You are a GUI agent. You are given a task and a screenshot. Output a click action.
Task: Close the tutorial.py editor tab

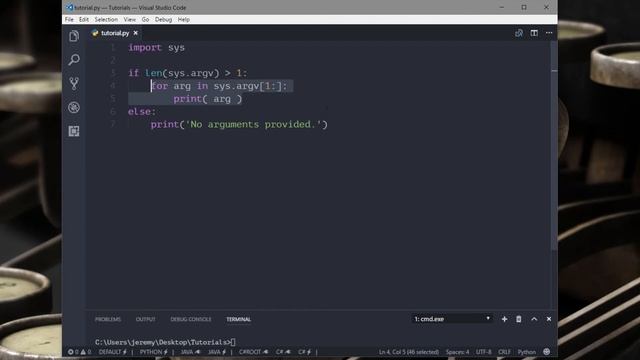[136, 33]
